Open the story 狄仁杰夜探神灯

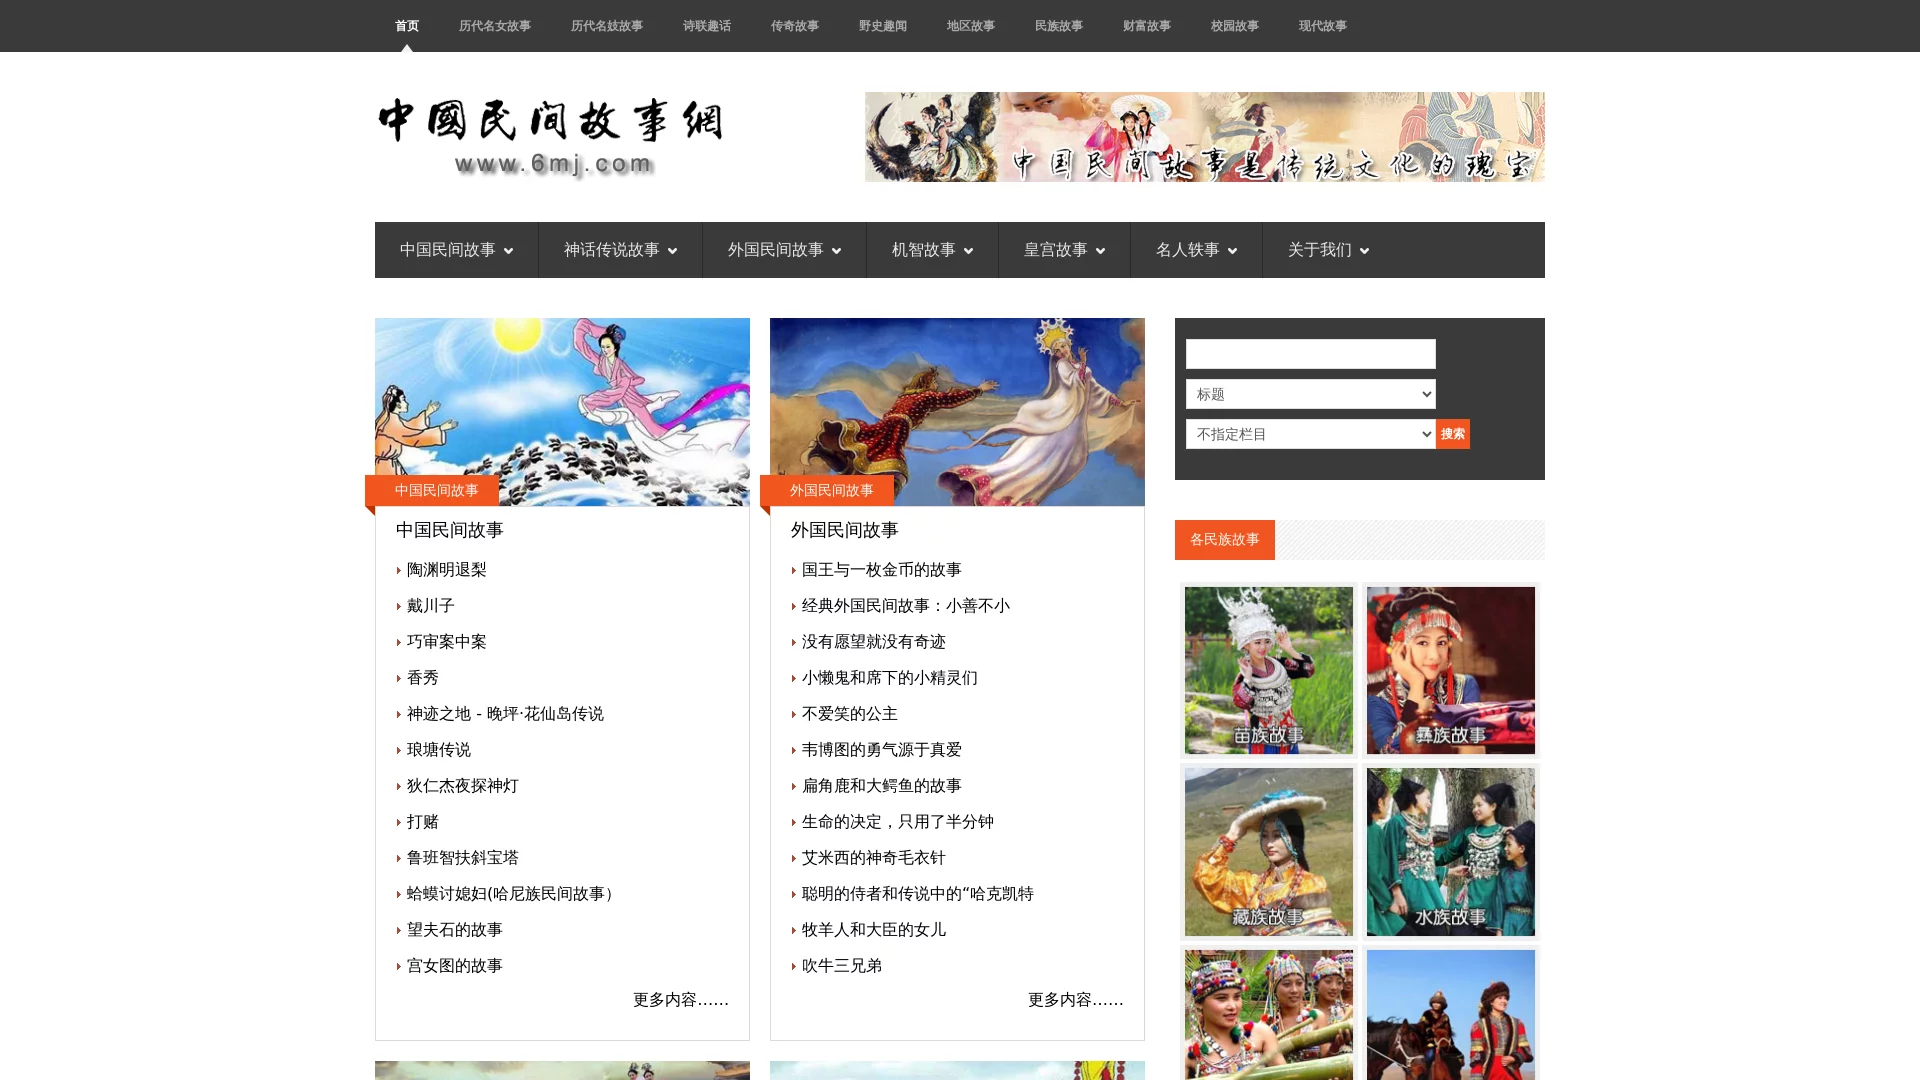[x=463, y=786]
